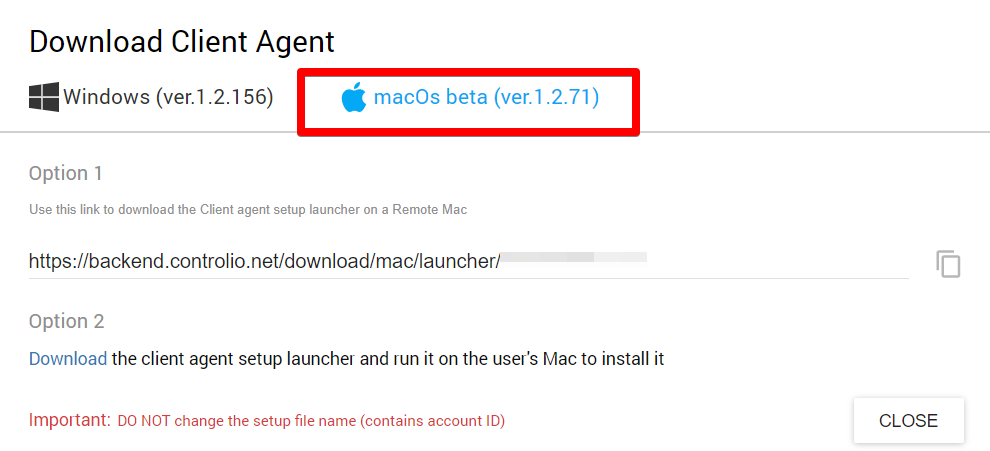Viewport: 990px width, 451px height.
Task: Click the Download link in Option 2
Action: click(x=67, y=358)
